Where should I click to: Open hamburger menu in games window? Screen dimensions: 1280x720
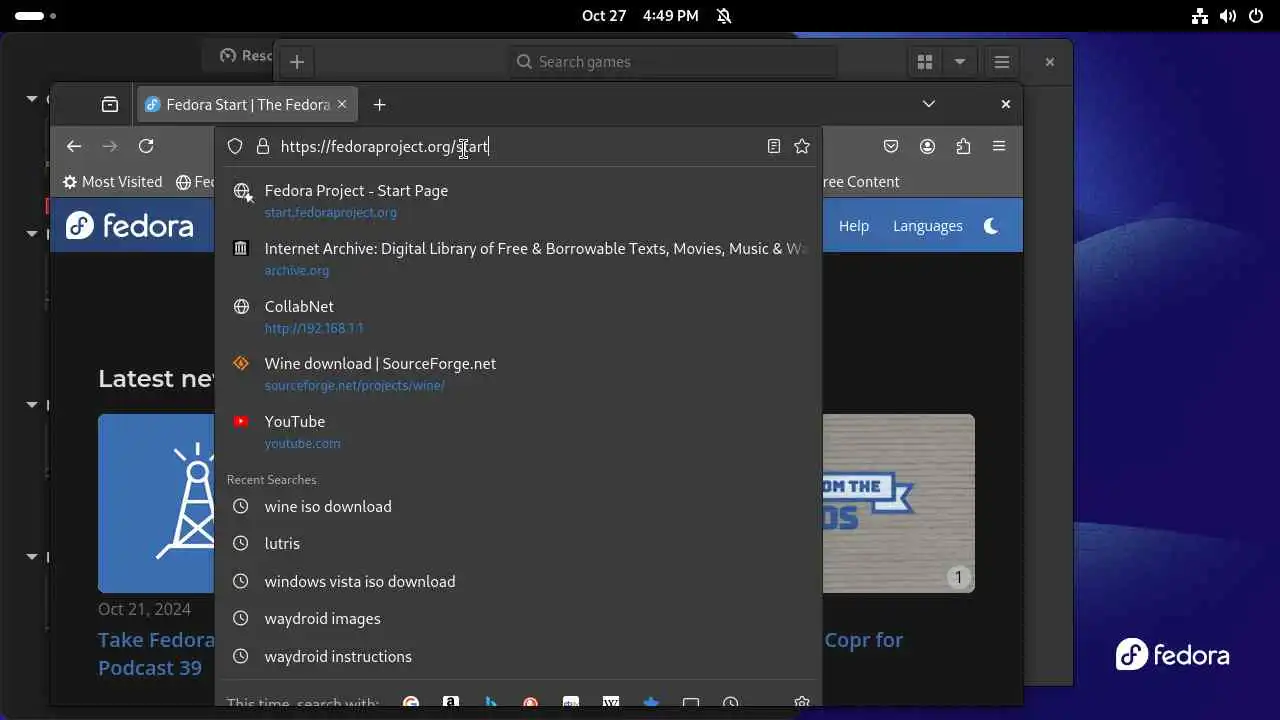pos(1002,62)
